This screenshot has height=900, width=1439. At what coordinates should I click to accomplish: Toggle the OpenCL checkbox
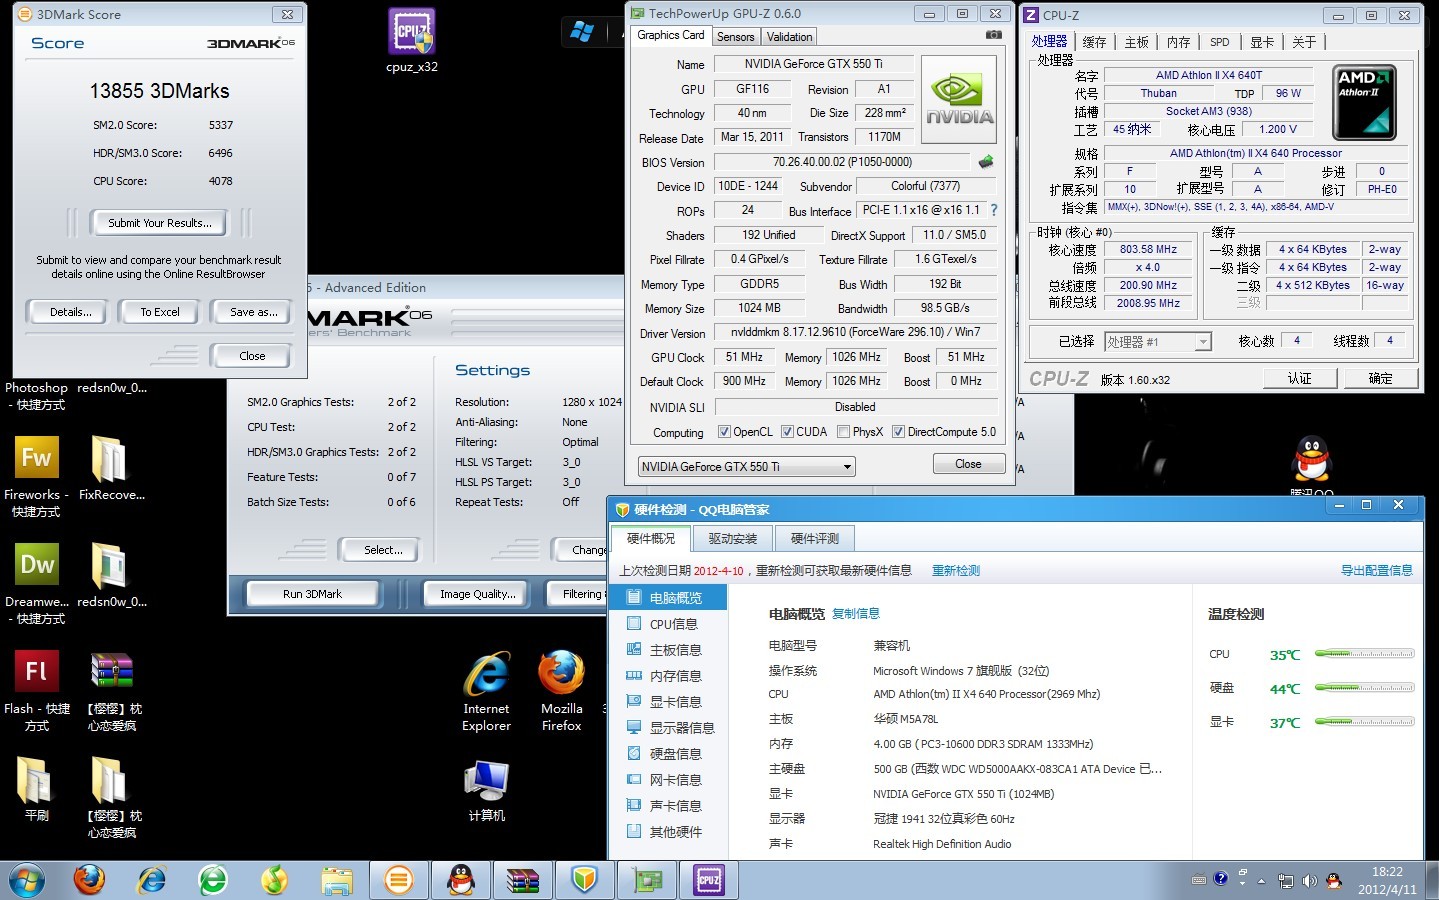point(724,432)
